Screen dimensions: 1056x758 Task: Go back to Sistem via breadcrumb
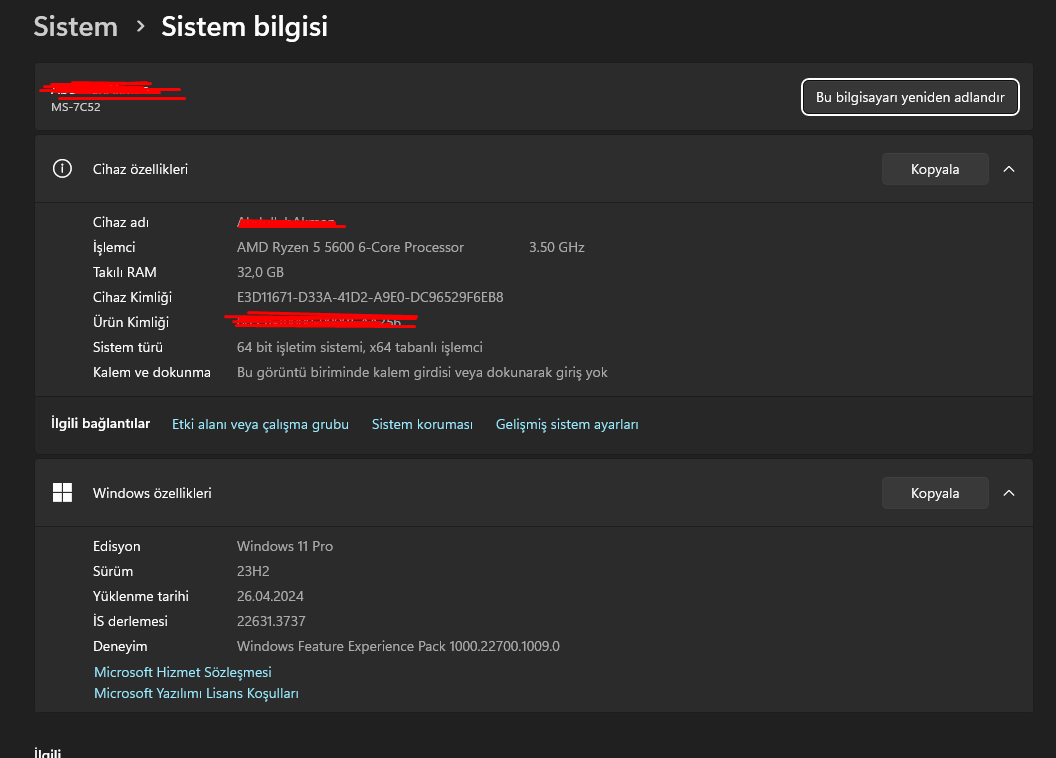click(76, 27)
